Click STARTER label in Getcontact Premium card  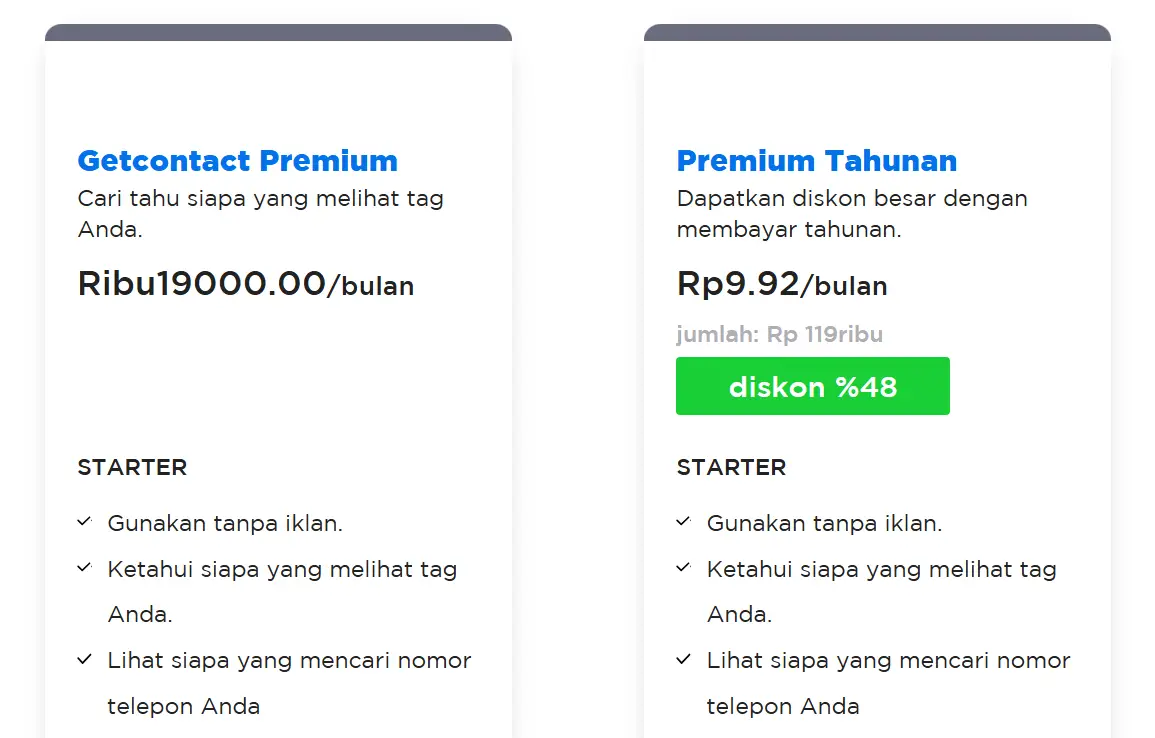132,467
